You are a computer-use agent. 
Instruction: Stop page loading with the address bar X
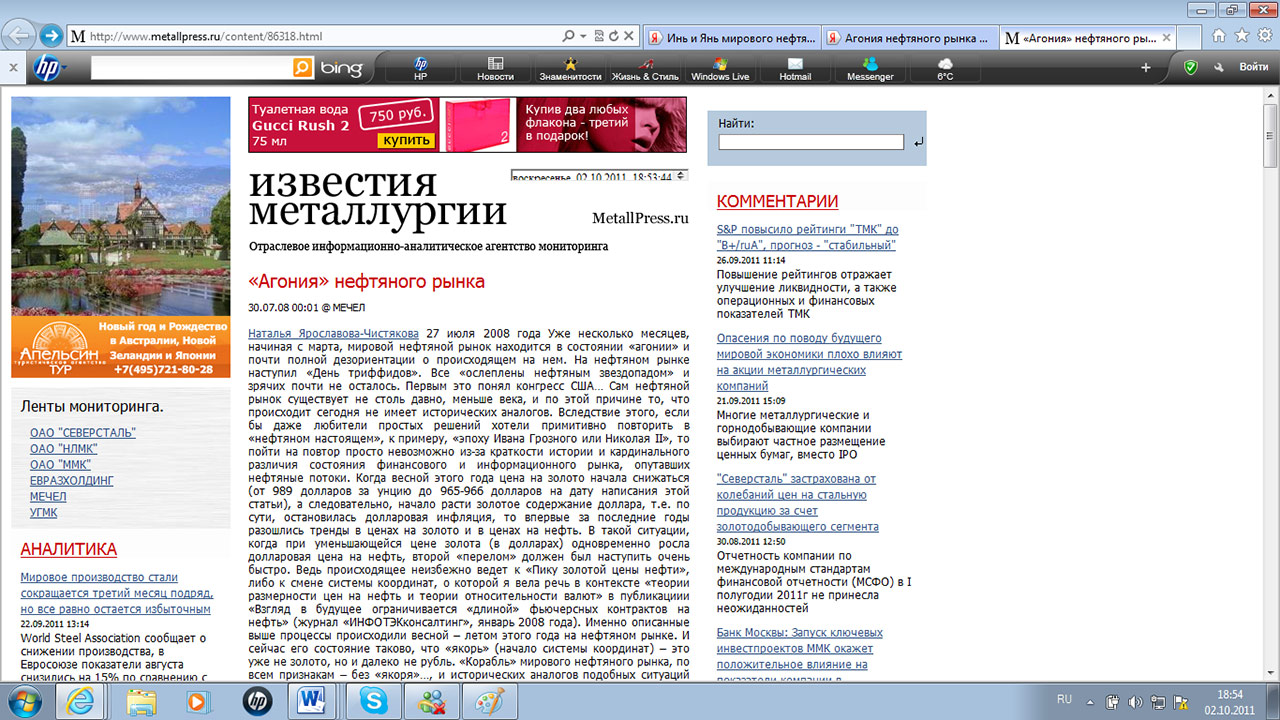[x=627, y=37]
